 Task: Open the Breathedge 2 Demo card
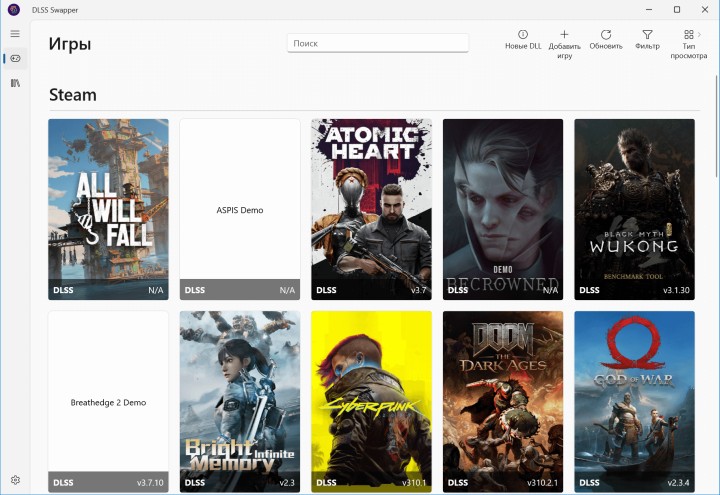(108, 402)
